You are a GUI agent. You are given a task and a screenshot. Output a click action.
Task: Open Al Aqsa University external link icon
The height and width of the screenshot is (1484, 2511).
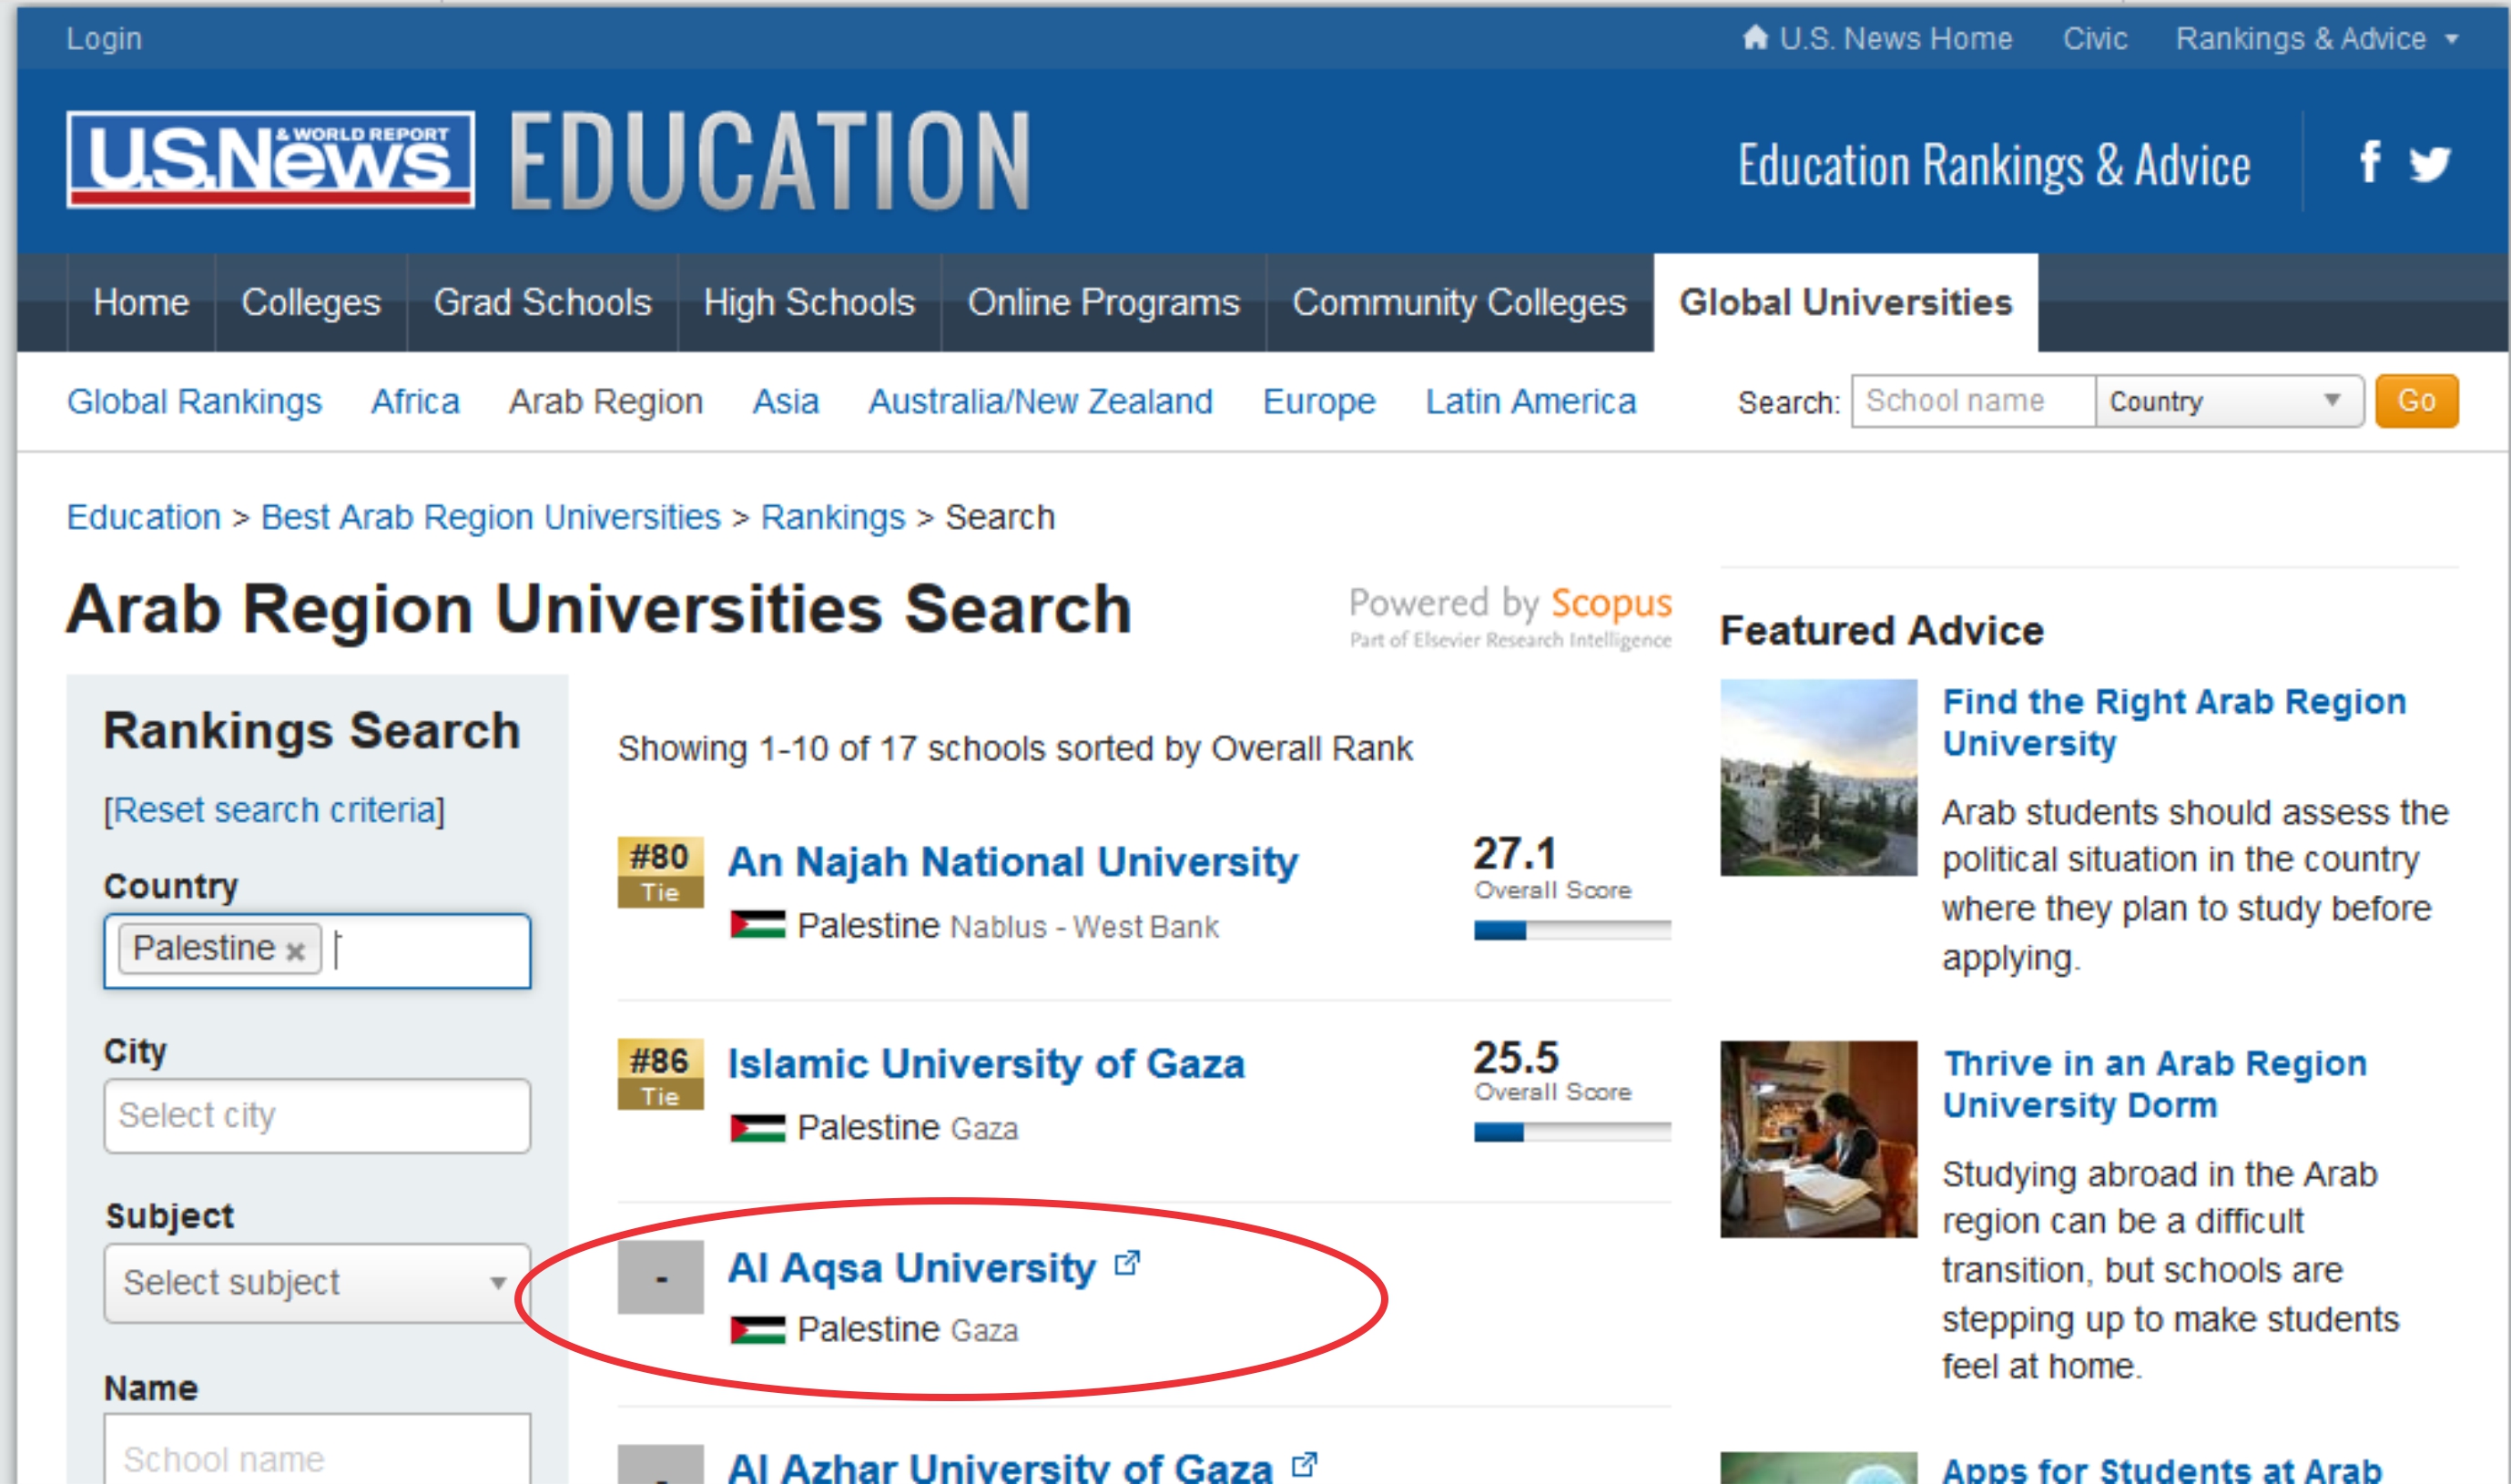pyautogui.click(x=1127, y=1263)
